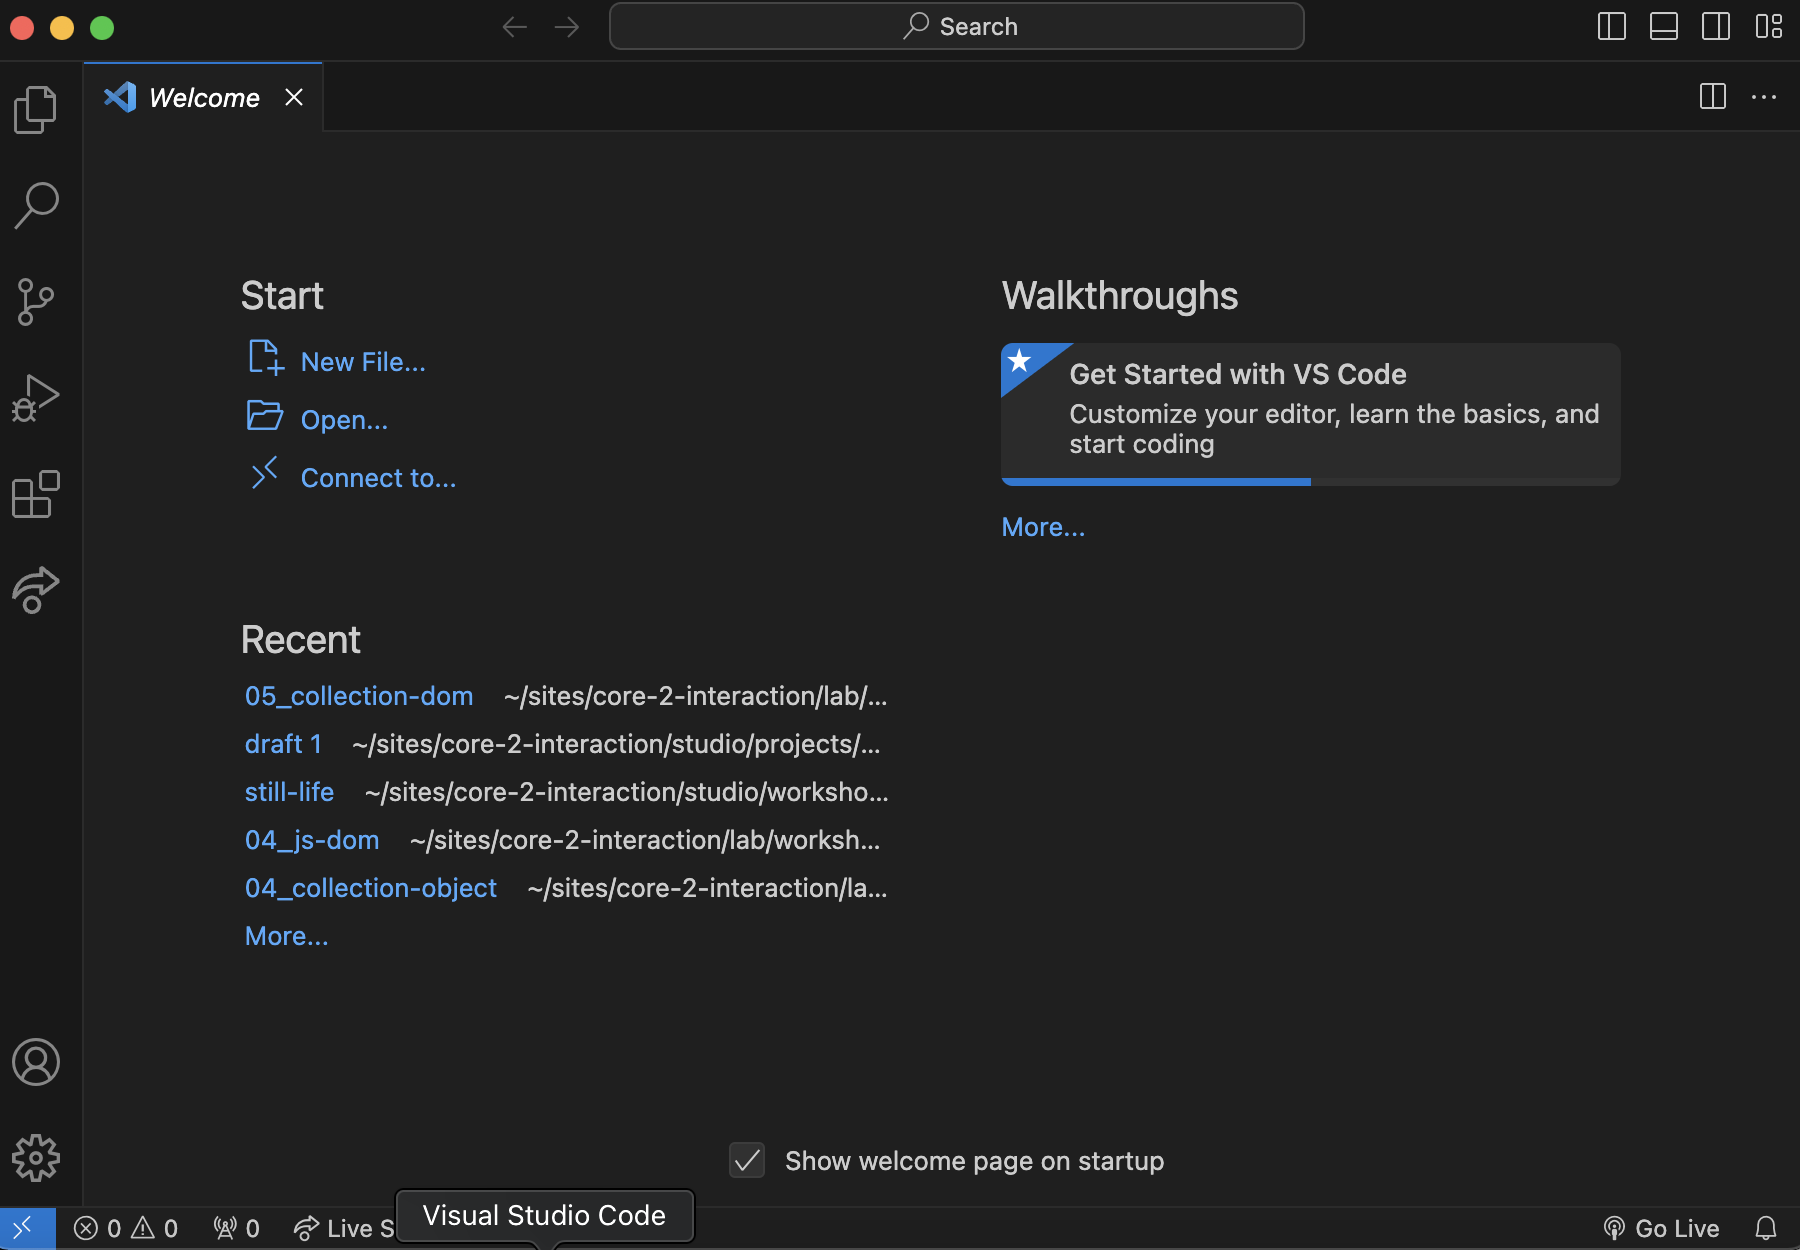The width and height of the screenshot is (1800, 1250).
Task: Toggle the primary side bar layout button
Action: pos(1612,27)
